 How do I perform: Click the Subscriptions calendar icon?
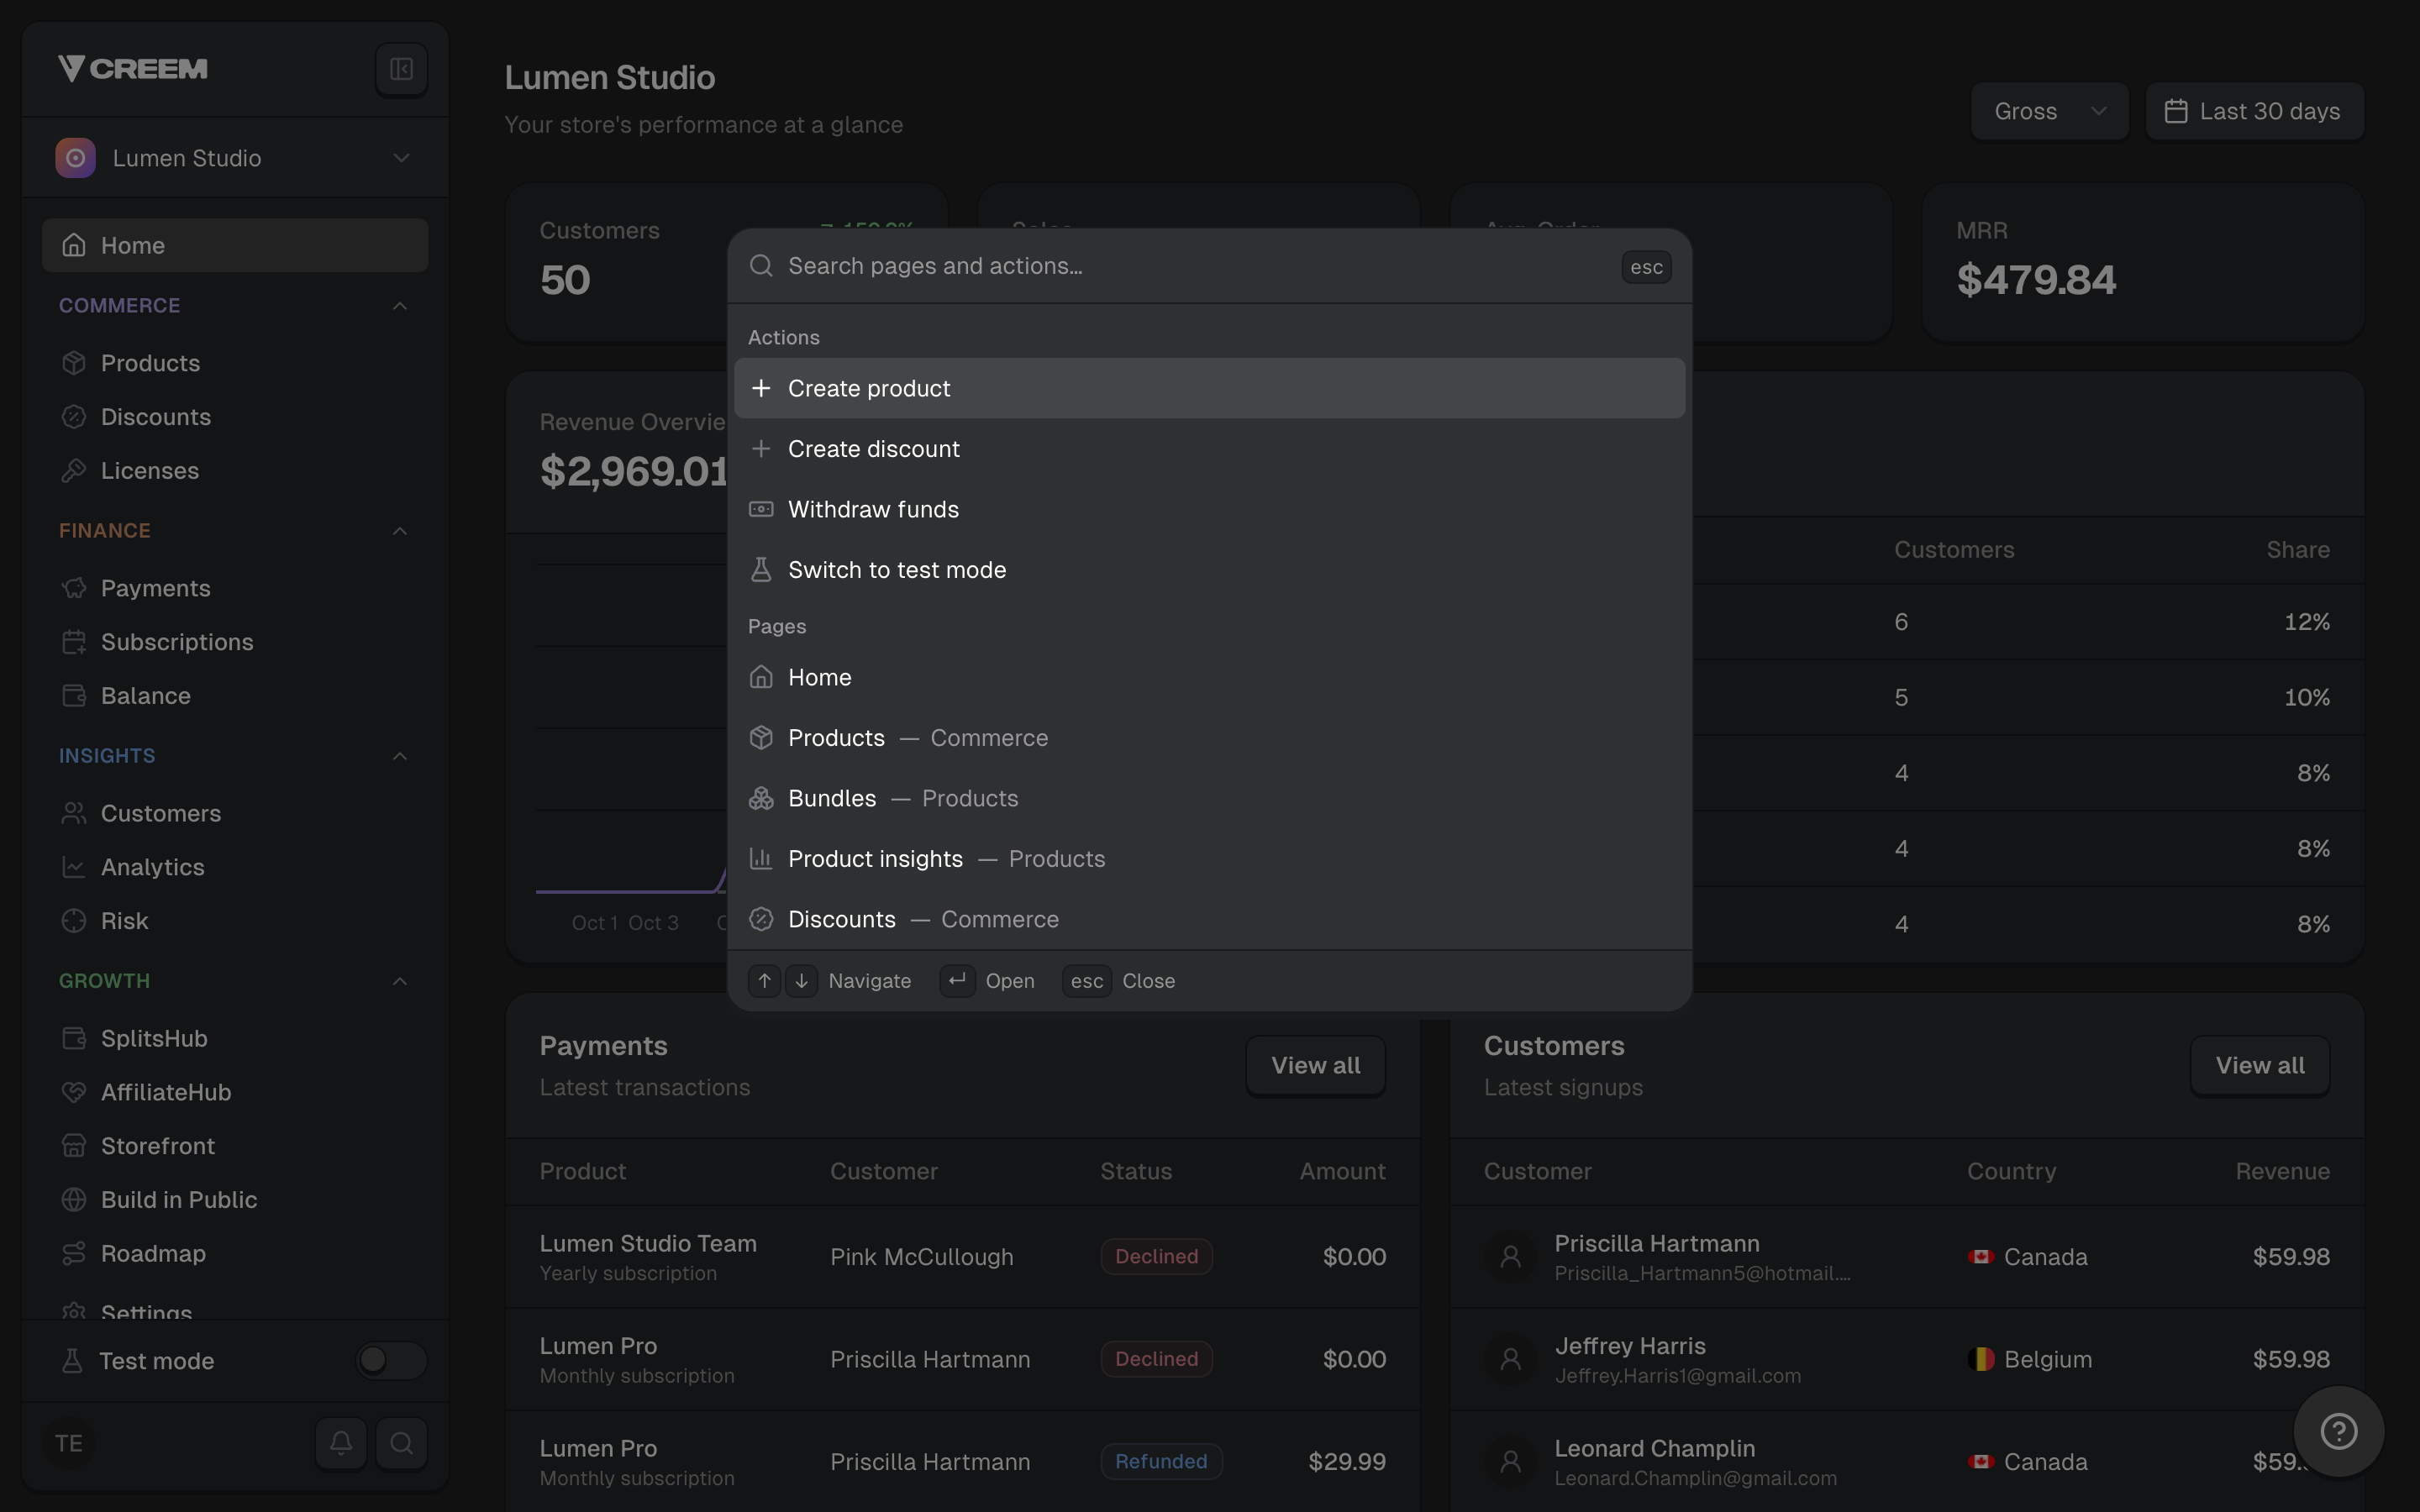74,642
